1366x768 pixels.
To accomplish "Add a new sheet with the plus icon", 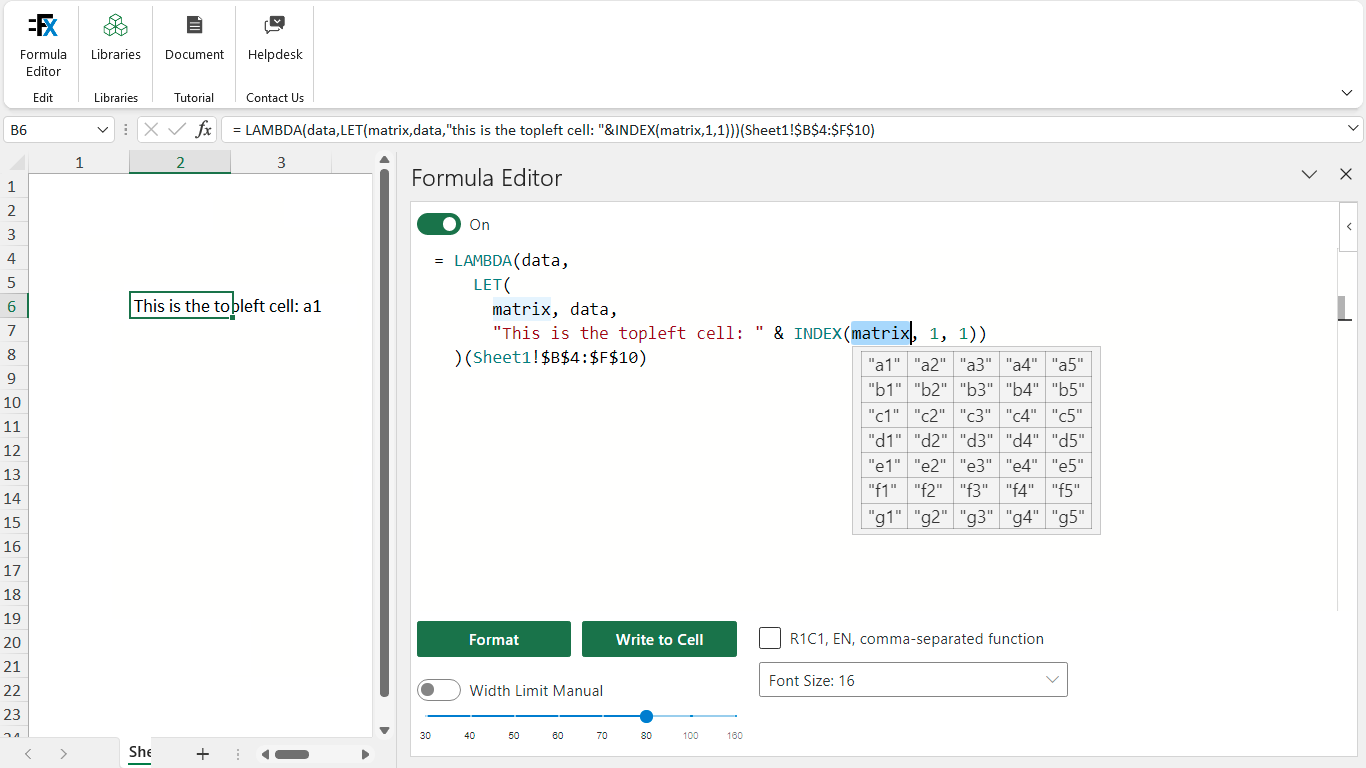I will [202, 754].
